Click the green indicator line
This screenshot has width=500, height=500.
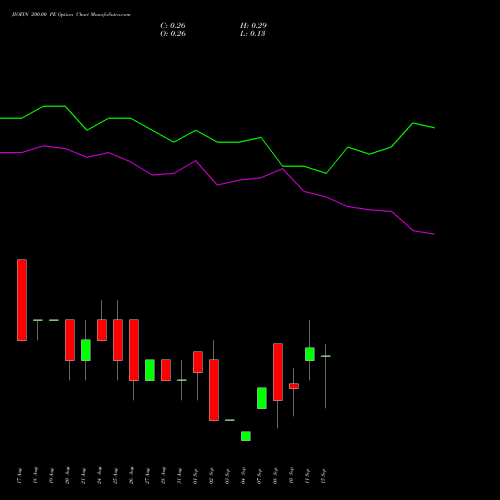pyautogui.click(x=217, y=142)
